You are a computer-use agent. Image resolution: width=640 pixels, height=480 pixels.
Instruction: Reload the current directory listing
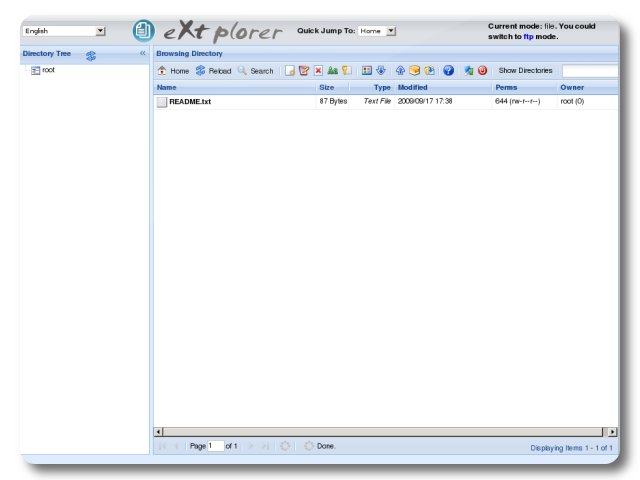(x=213, y=71)
